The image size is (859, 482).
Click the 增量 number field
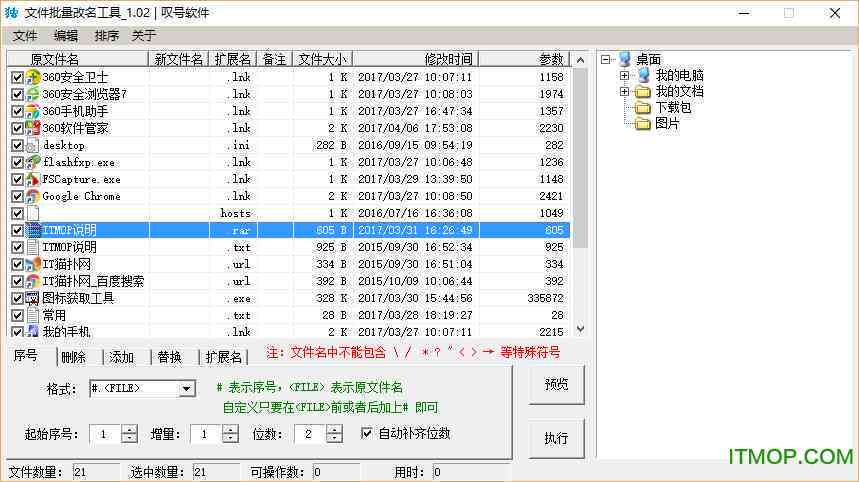click(x=207, y=434)
